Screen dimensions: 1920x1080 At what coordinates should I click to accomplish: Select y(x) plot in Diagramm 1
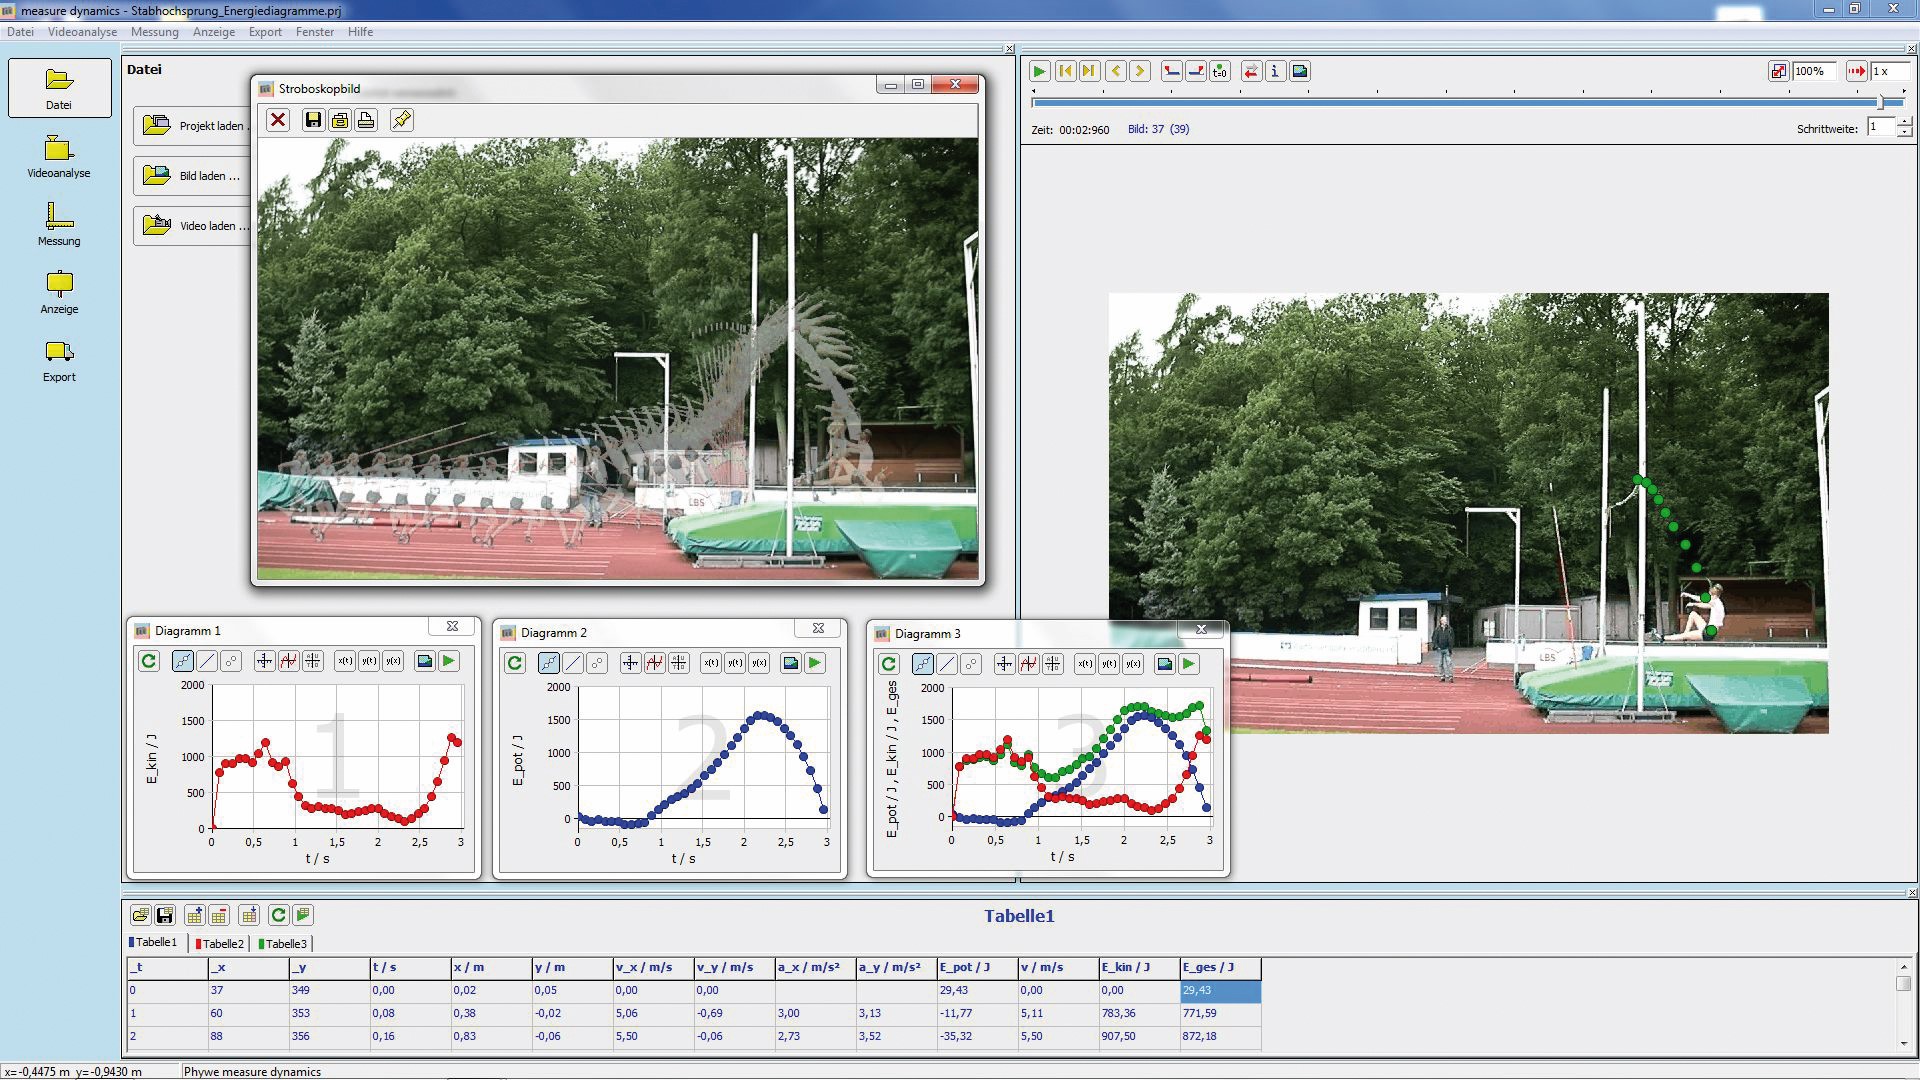pos(393,661)
